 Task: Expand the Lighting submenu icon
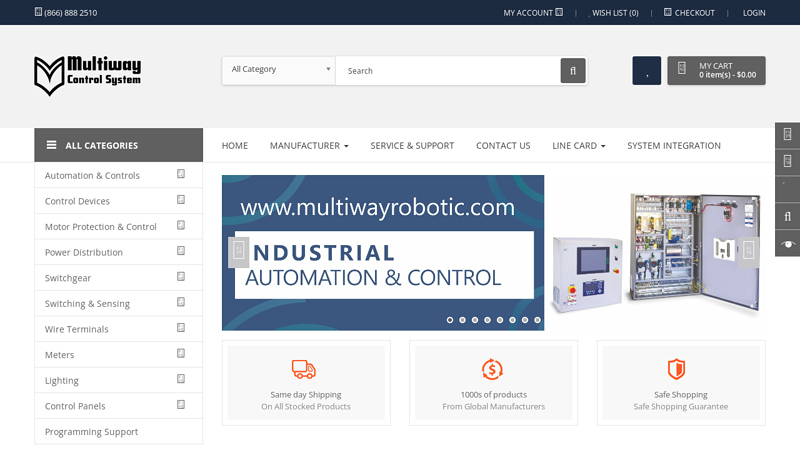(x=181, y=379)
